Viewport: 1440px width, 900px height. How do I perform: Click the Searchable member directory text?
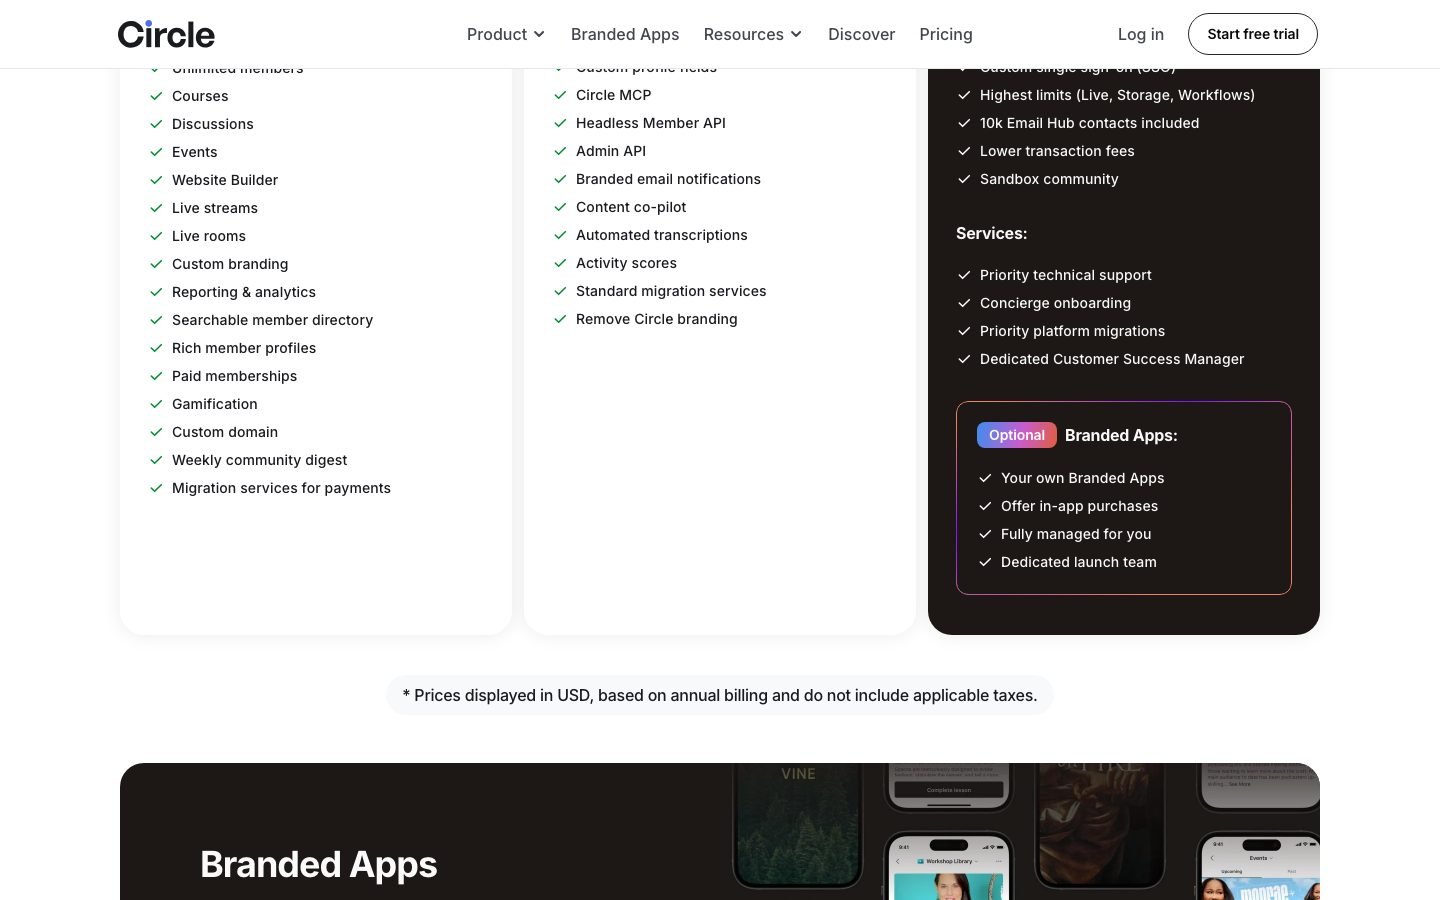point(272,320)
